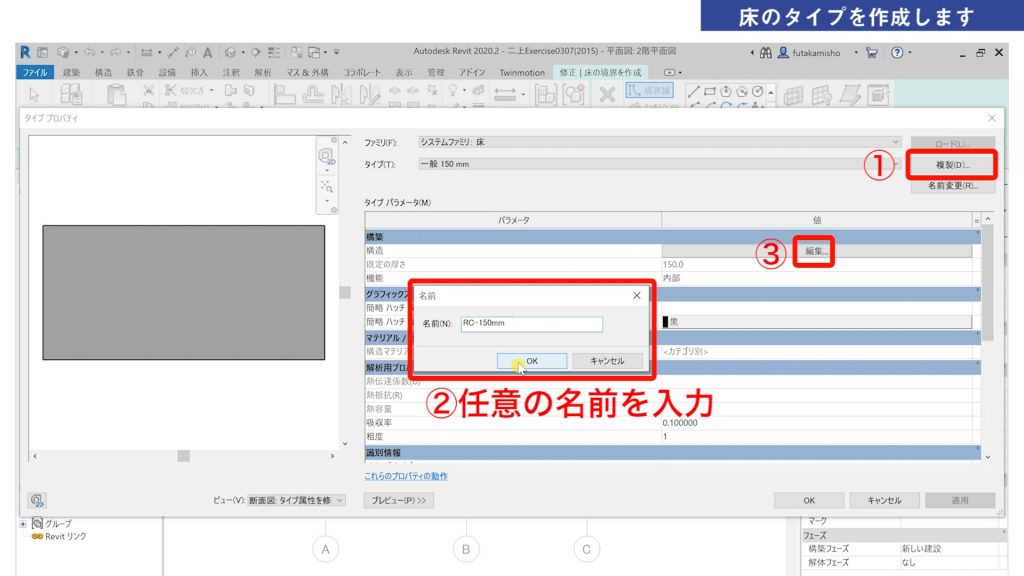Open the Autodesk App Store cart icon
The image size is (1024, 576).
click(872, 52)
